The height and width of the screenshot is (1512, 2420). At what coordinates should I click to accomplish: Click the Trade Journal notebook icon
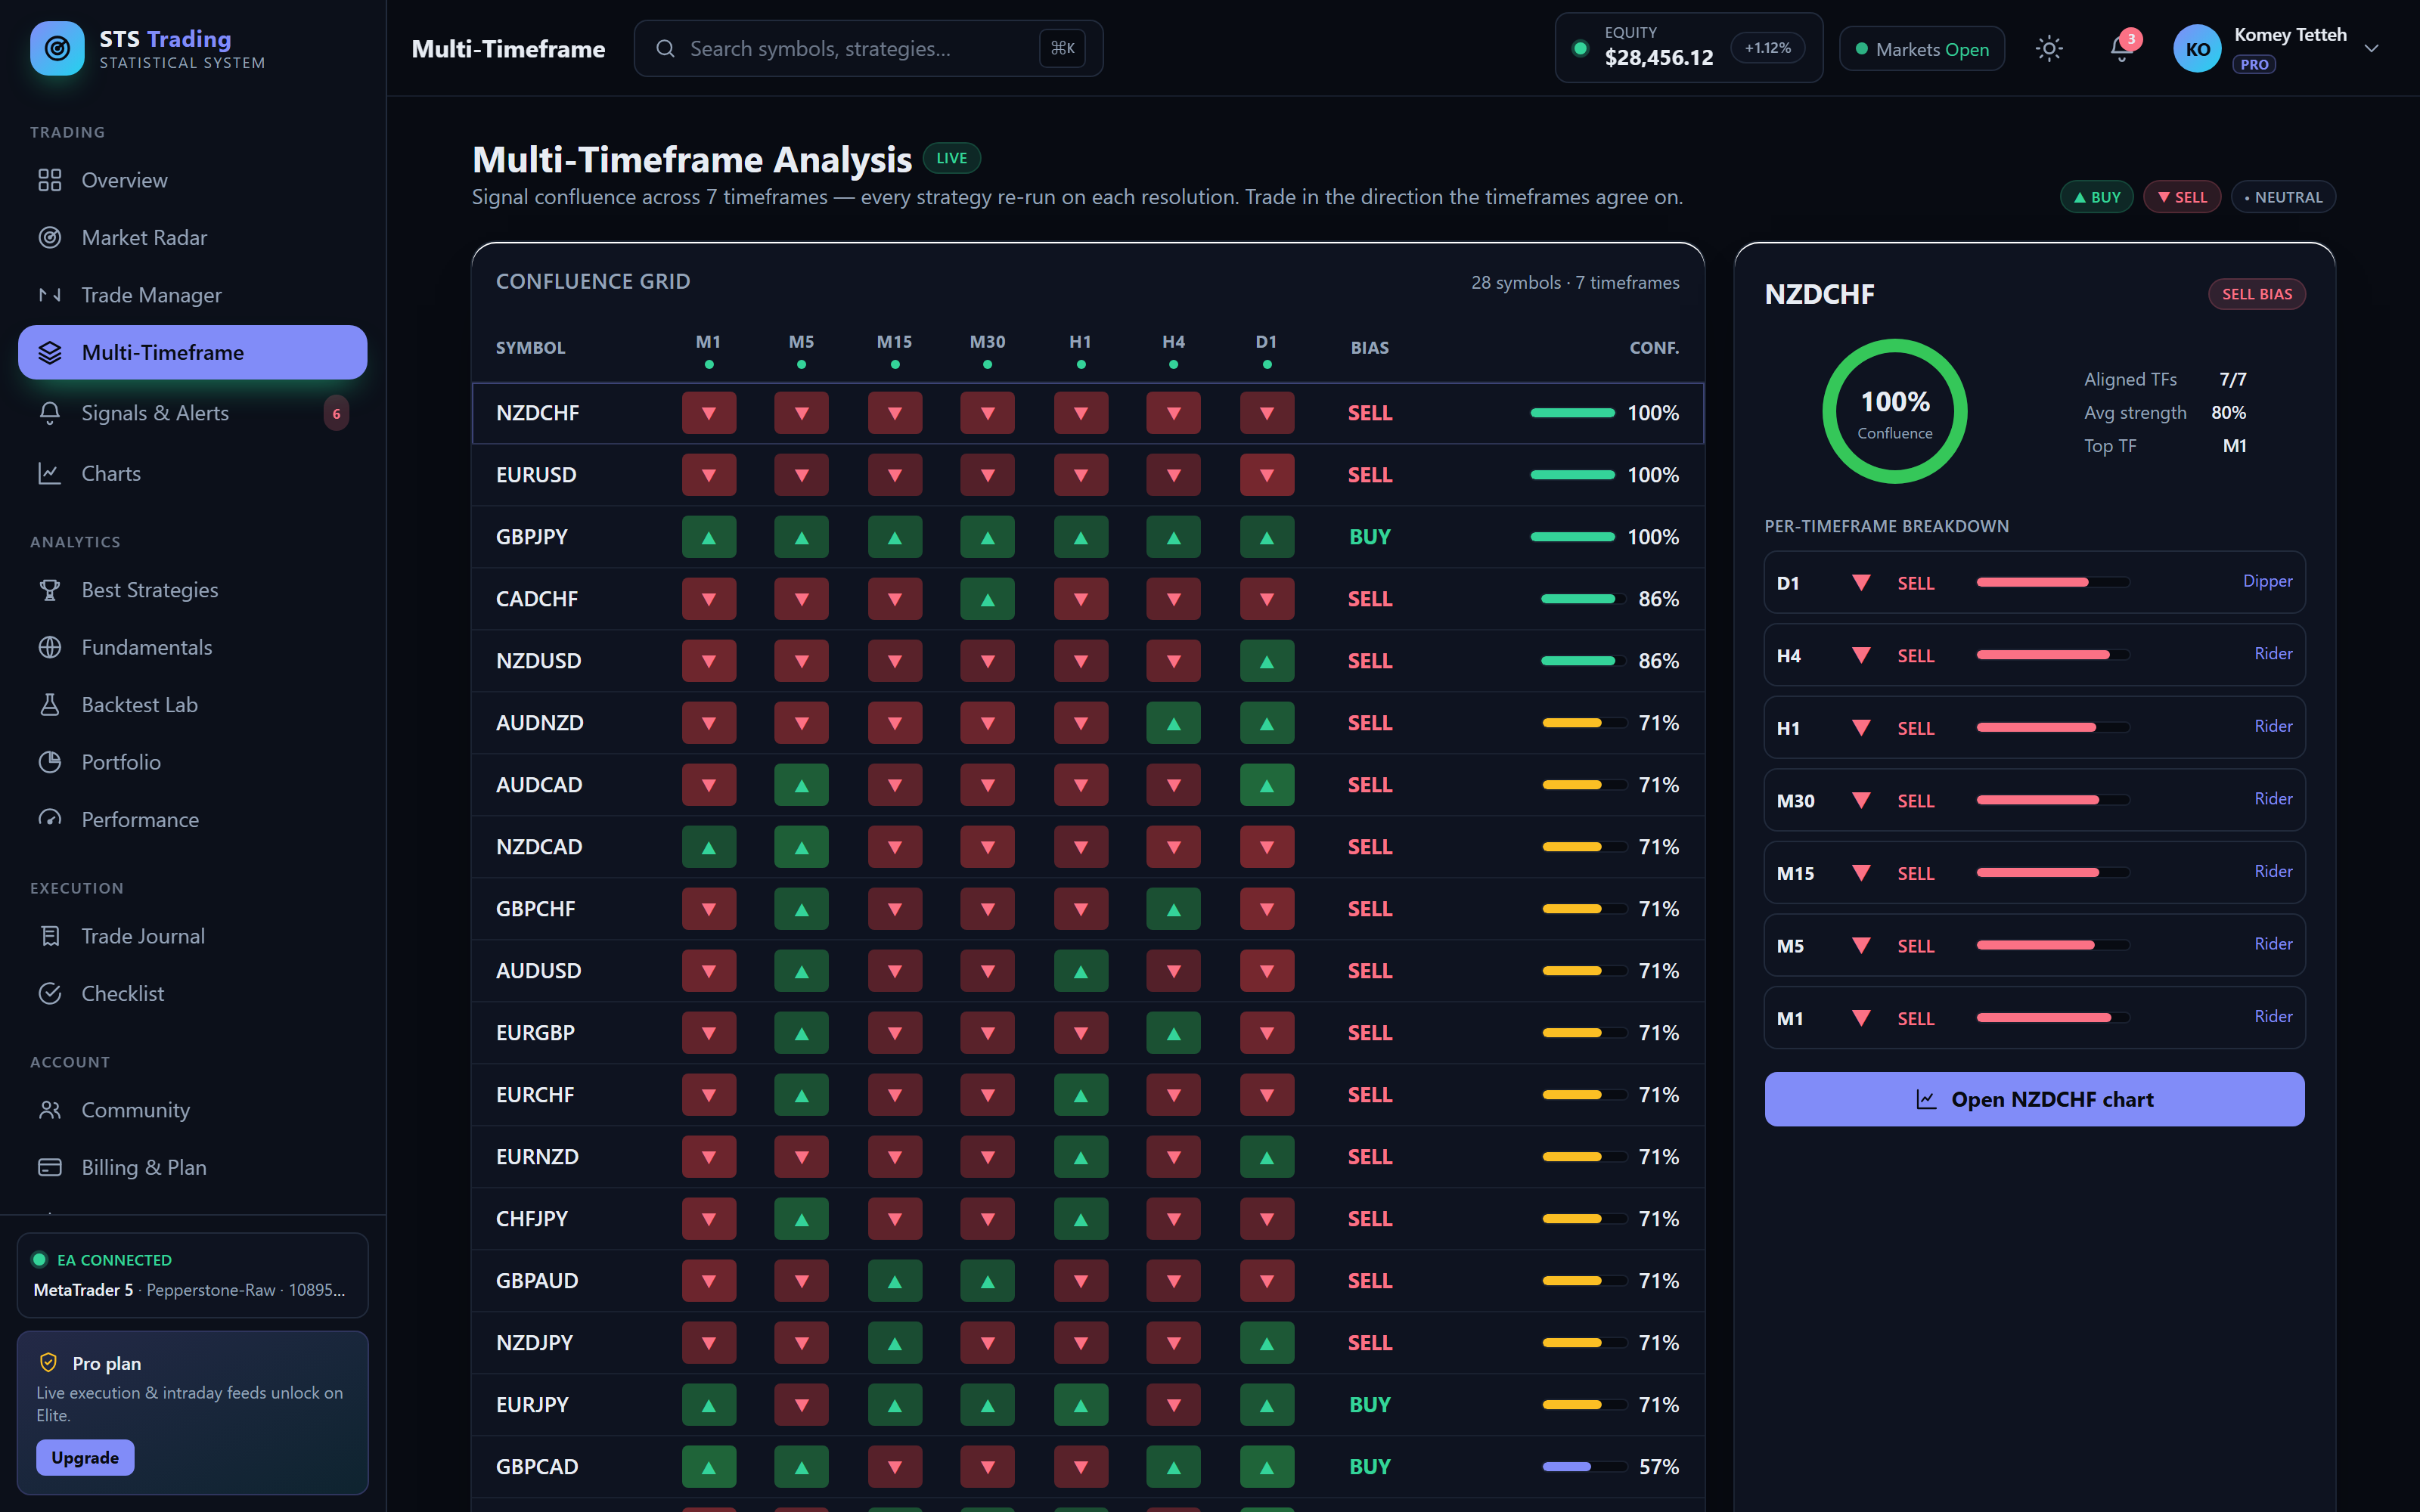point(50,936)
